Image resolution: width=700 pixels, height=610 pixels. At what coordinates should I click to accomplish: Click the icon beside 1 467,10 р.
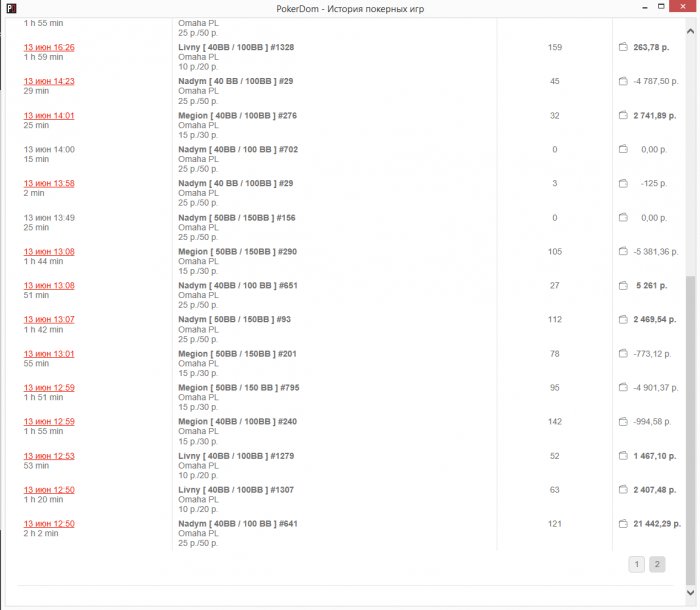pos(622,455)
